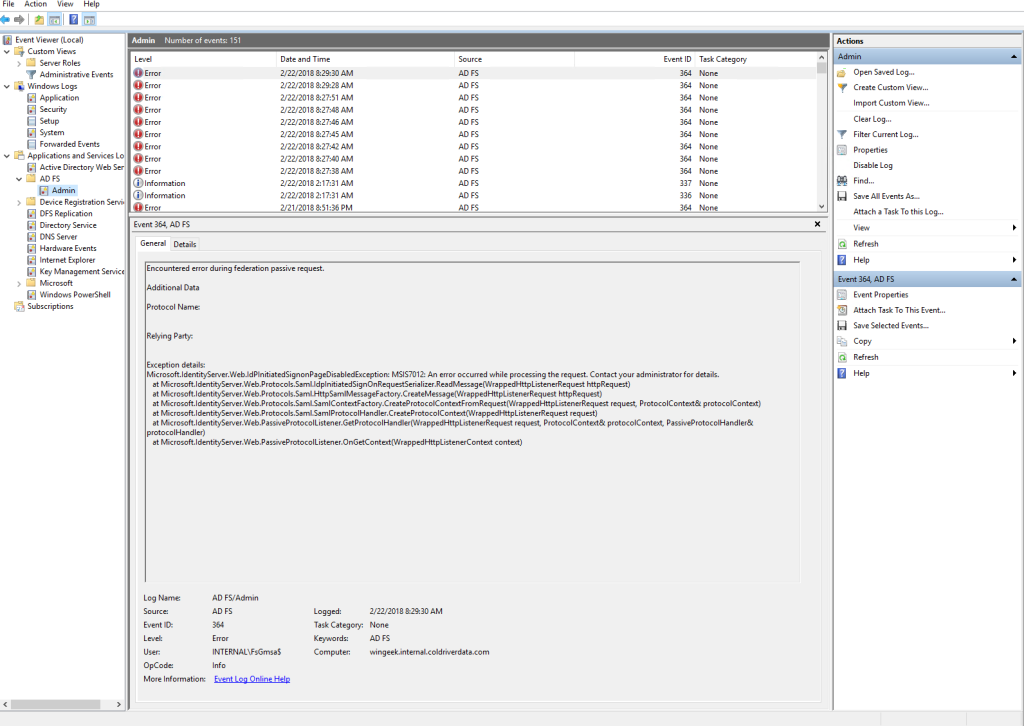
Task: Open the Event Log Online Help link
Action: point(252,679)
